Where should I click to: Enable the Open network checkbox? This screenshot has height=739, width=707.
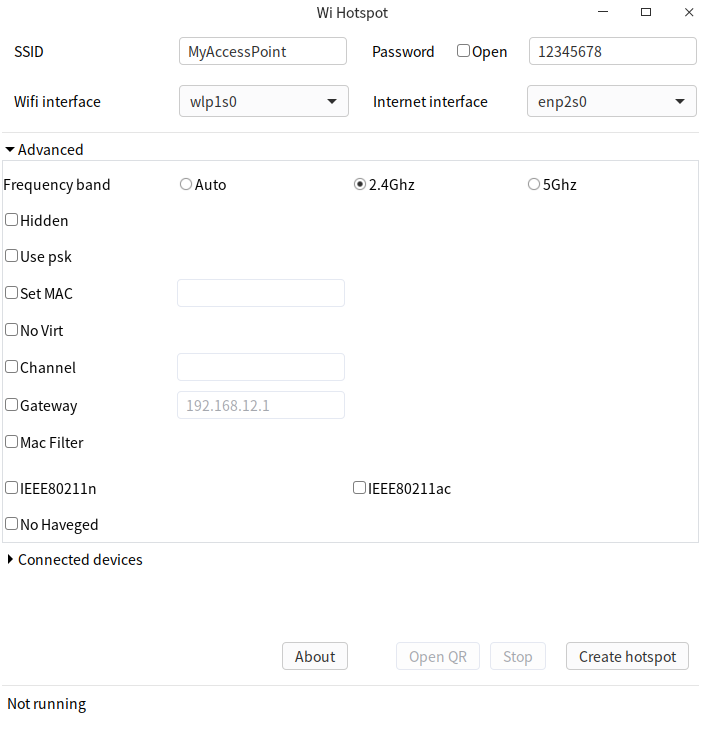coord(464,51)
